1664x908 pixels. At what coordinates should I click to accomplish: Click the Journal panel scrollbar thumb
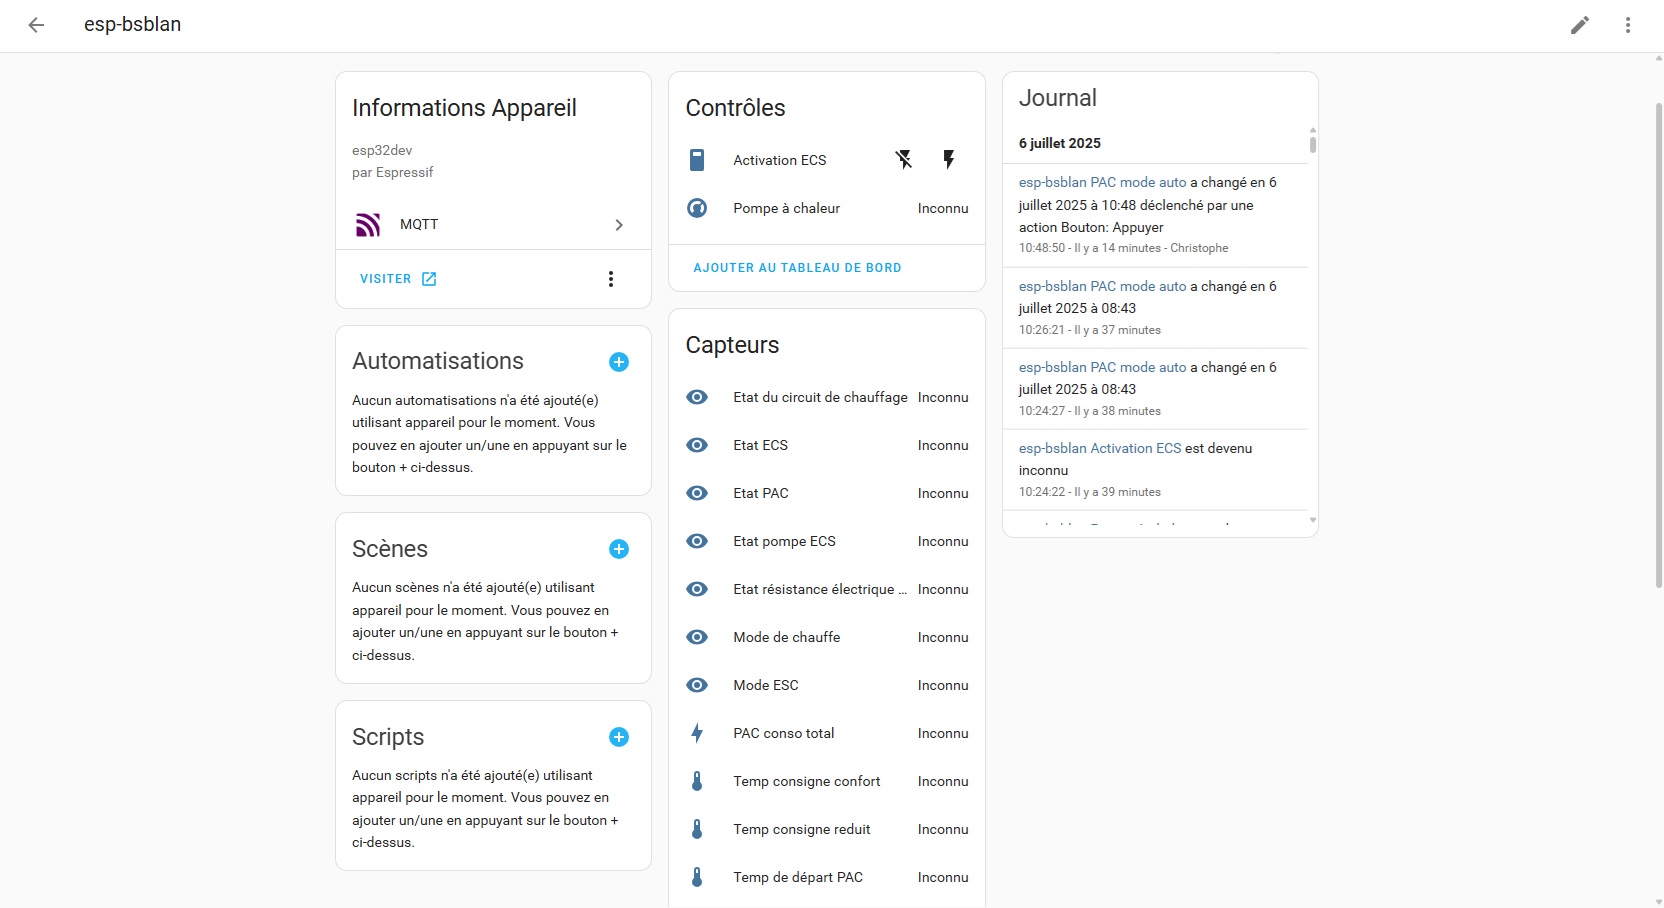1313,144
